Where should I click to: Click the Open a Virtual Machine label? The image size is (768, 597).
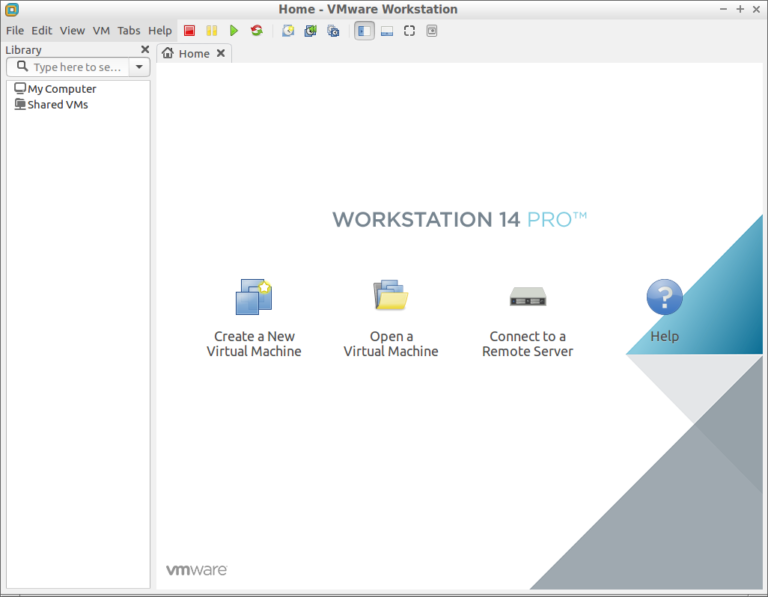click(391, 344)
